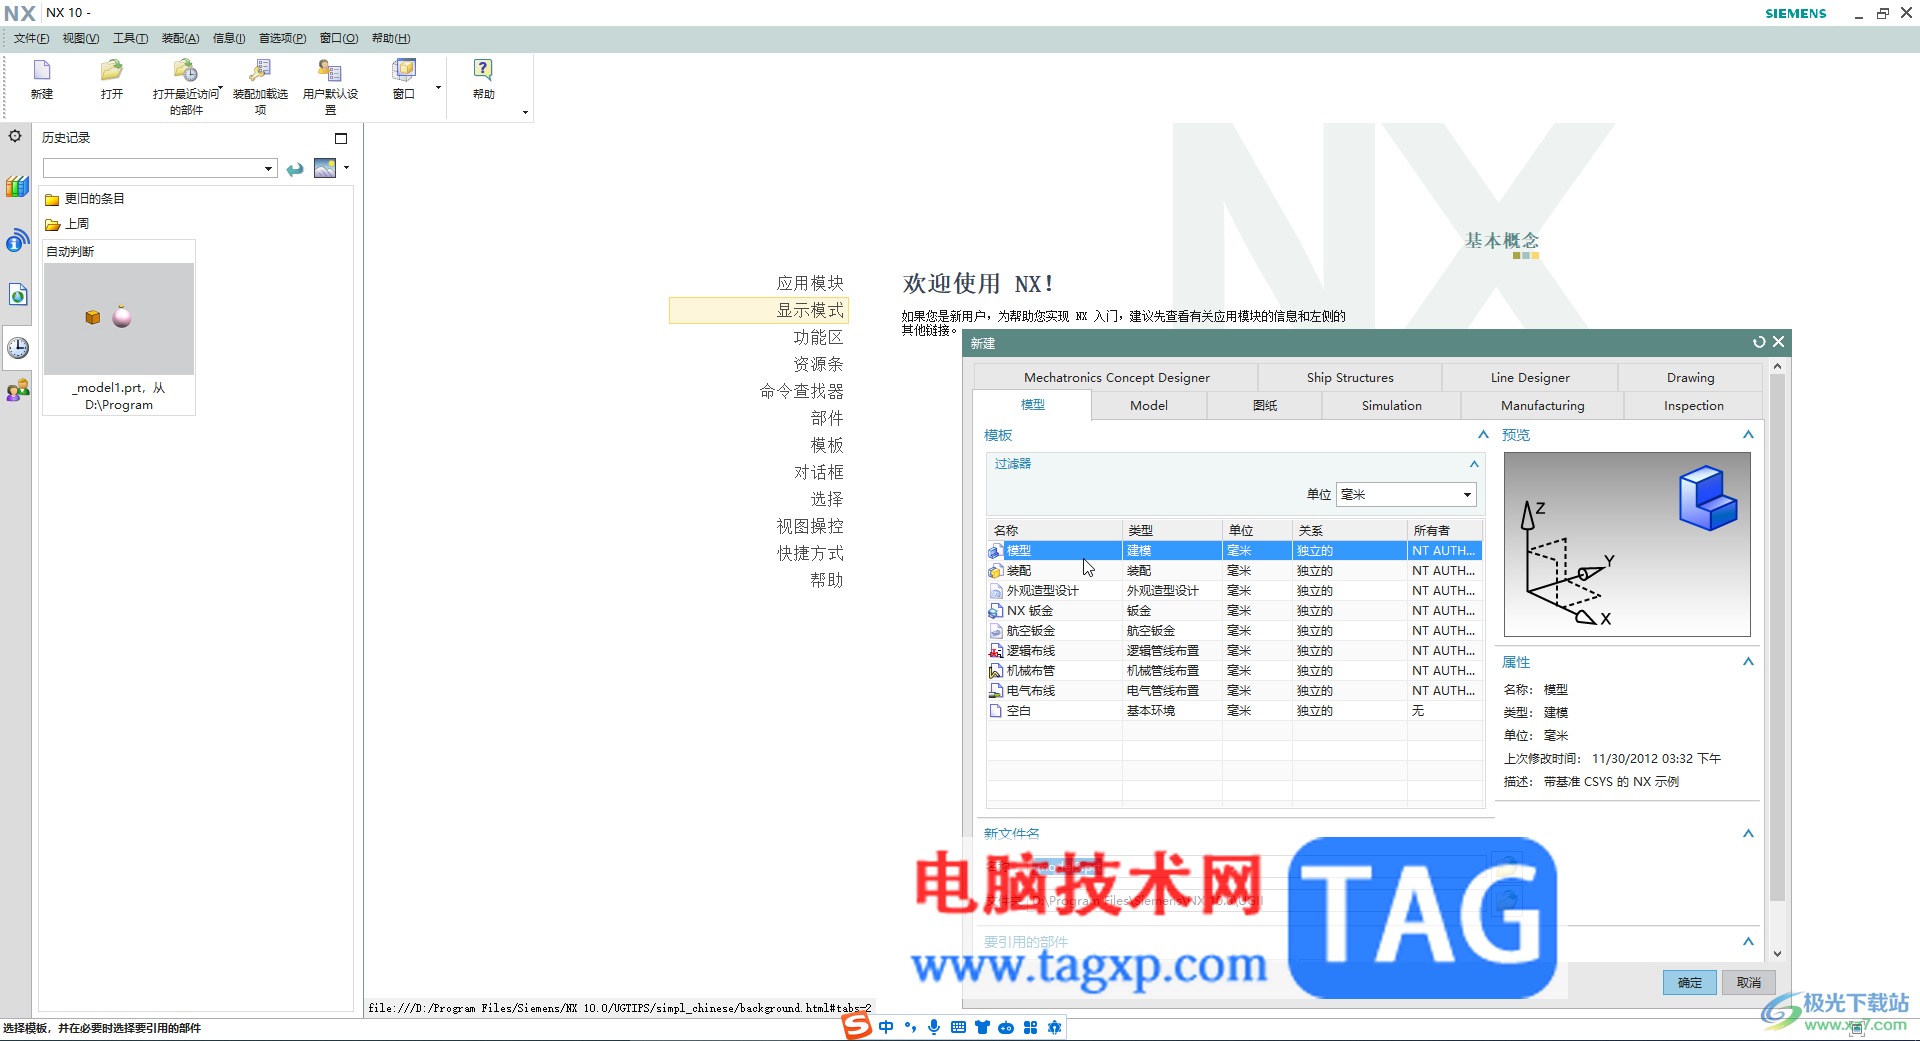Click the picture view icon in History panel
This screenshot has width=1920, height=1041.
tap(325, 168)
